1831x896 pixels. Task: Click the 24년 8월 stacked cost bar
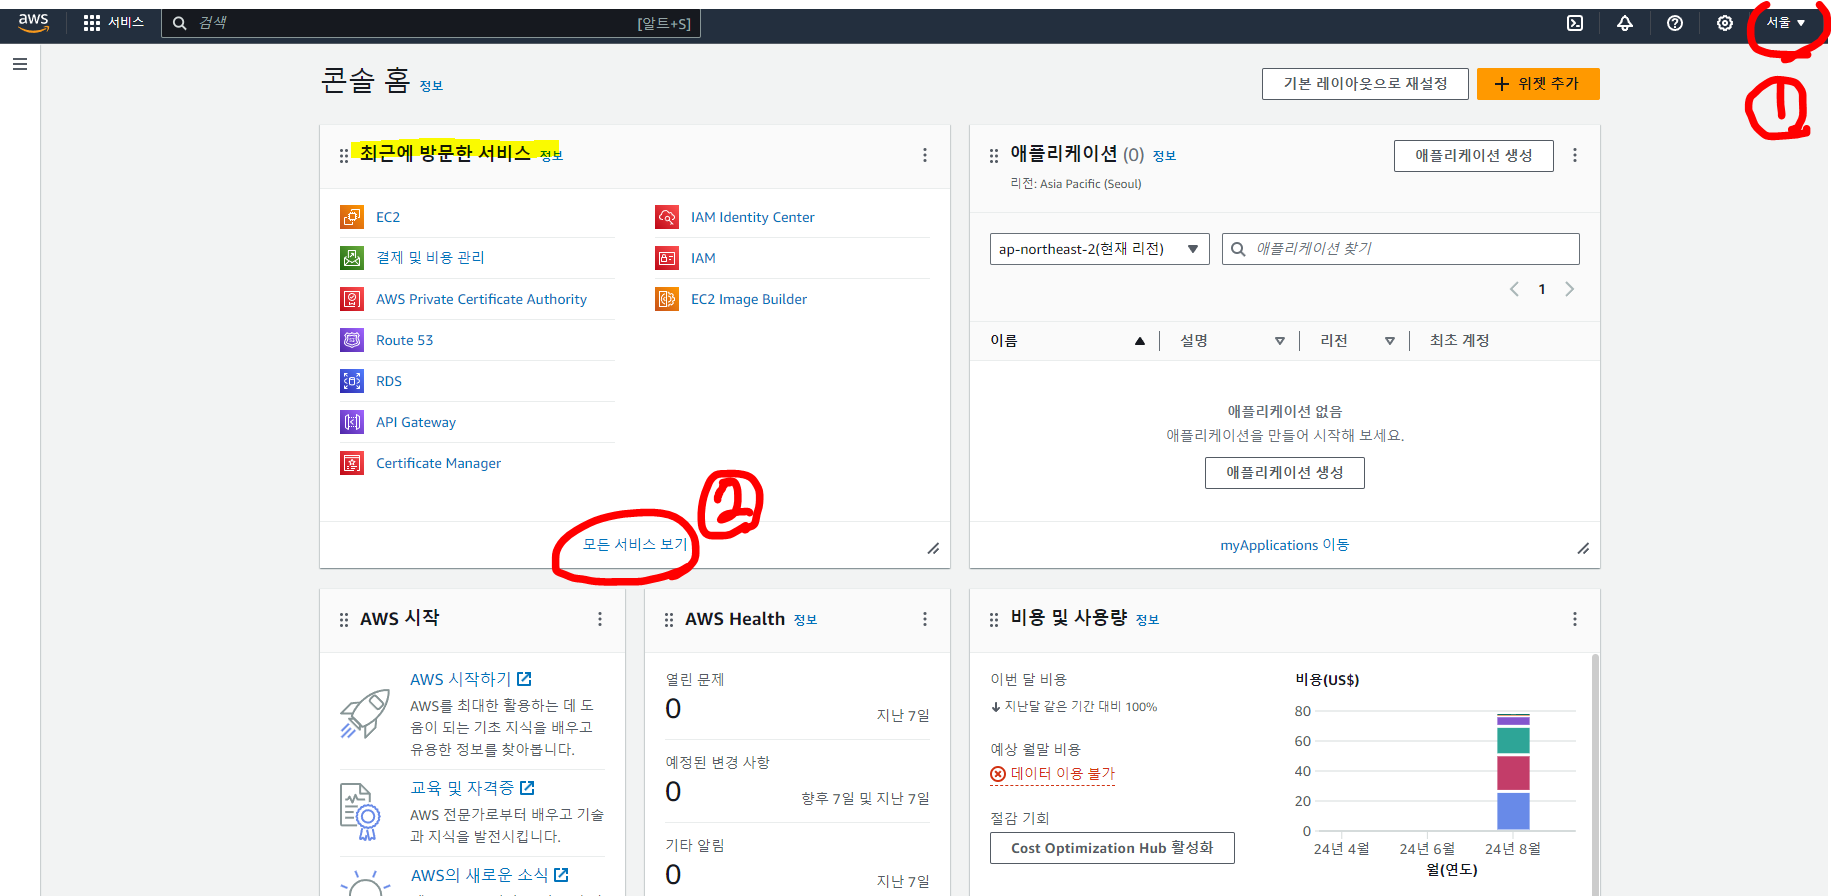tap(1513, 771)
